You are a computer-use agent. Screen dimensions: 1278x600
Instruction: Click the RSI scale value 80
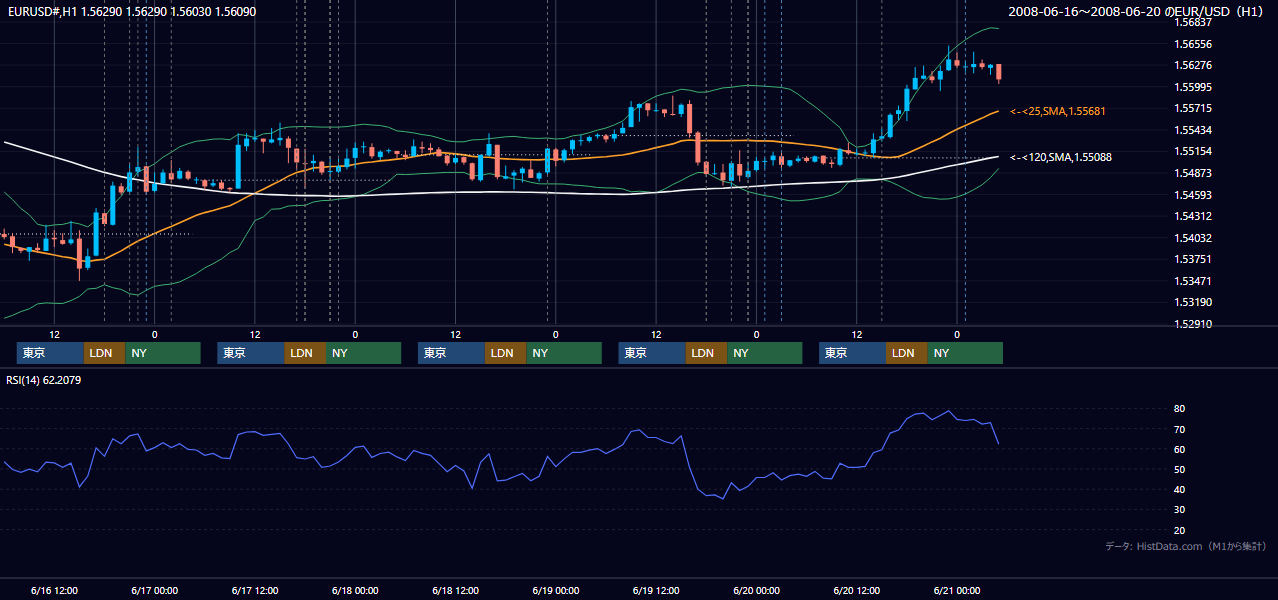coord(1180,409)
